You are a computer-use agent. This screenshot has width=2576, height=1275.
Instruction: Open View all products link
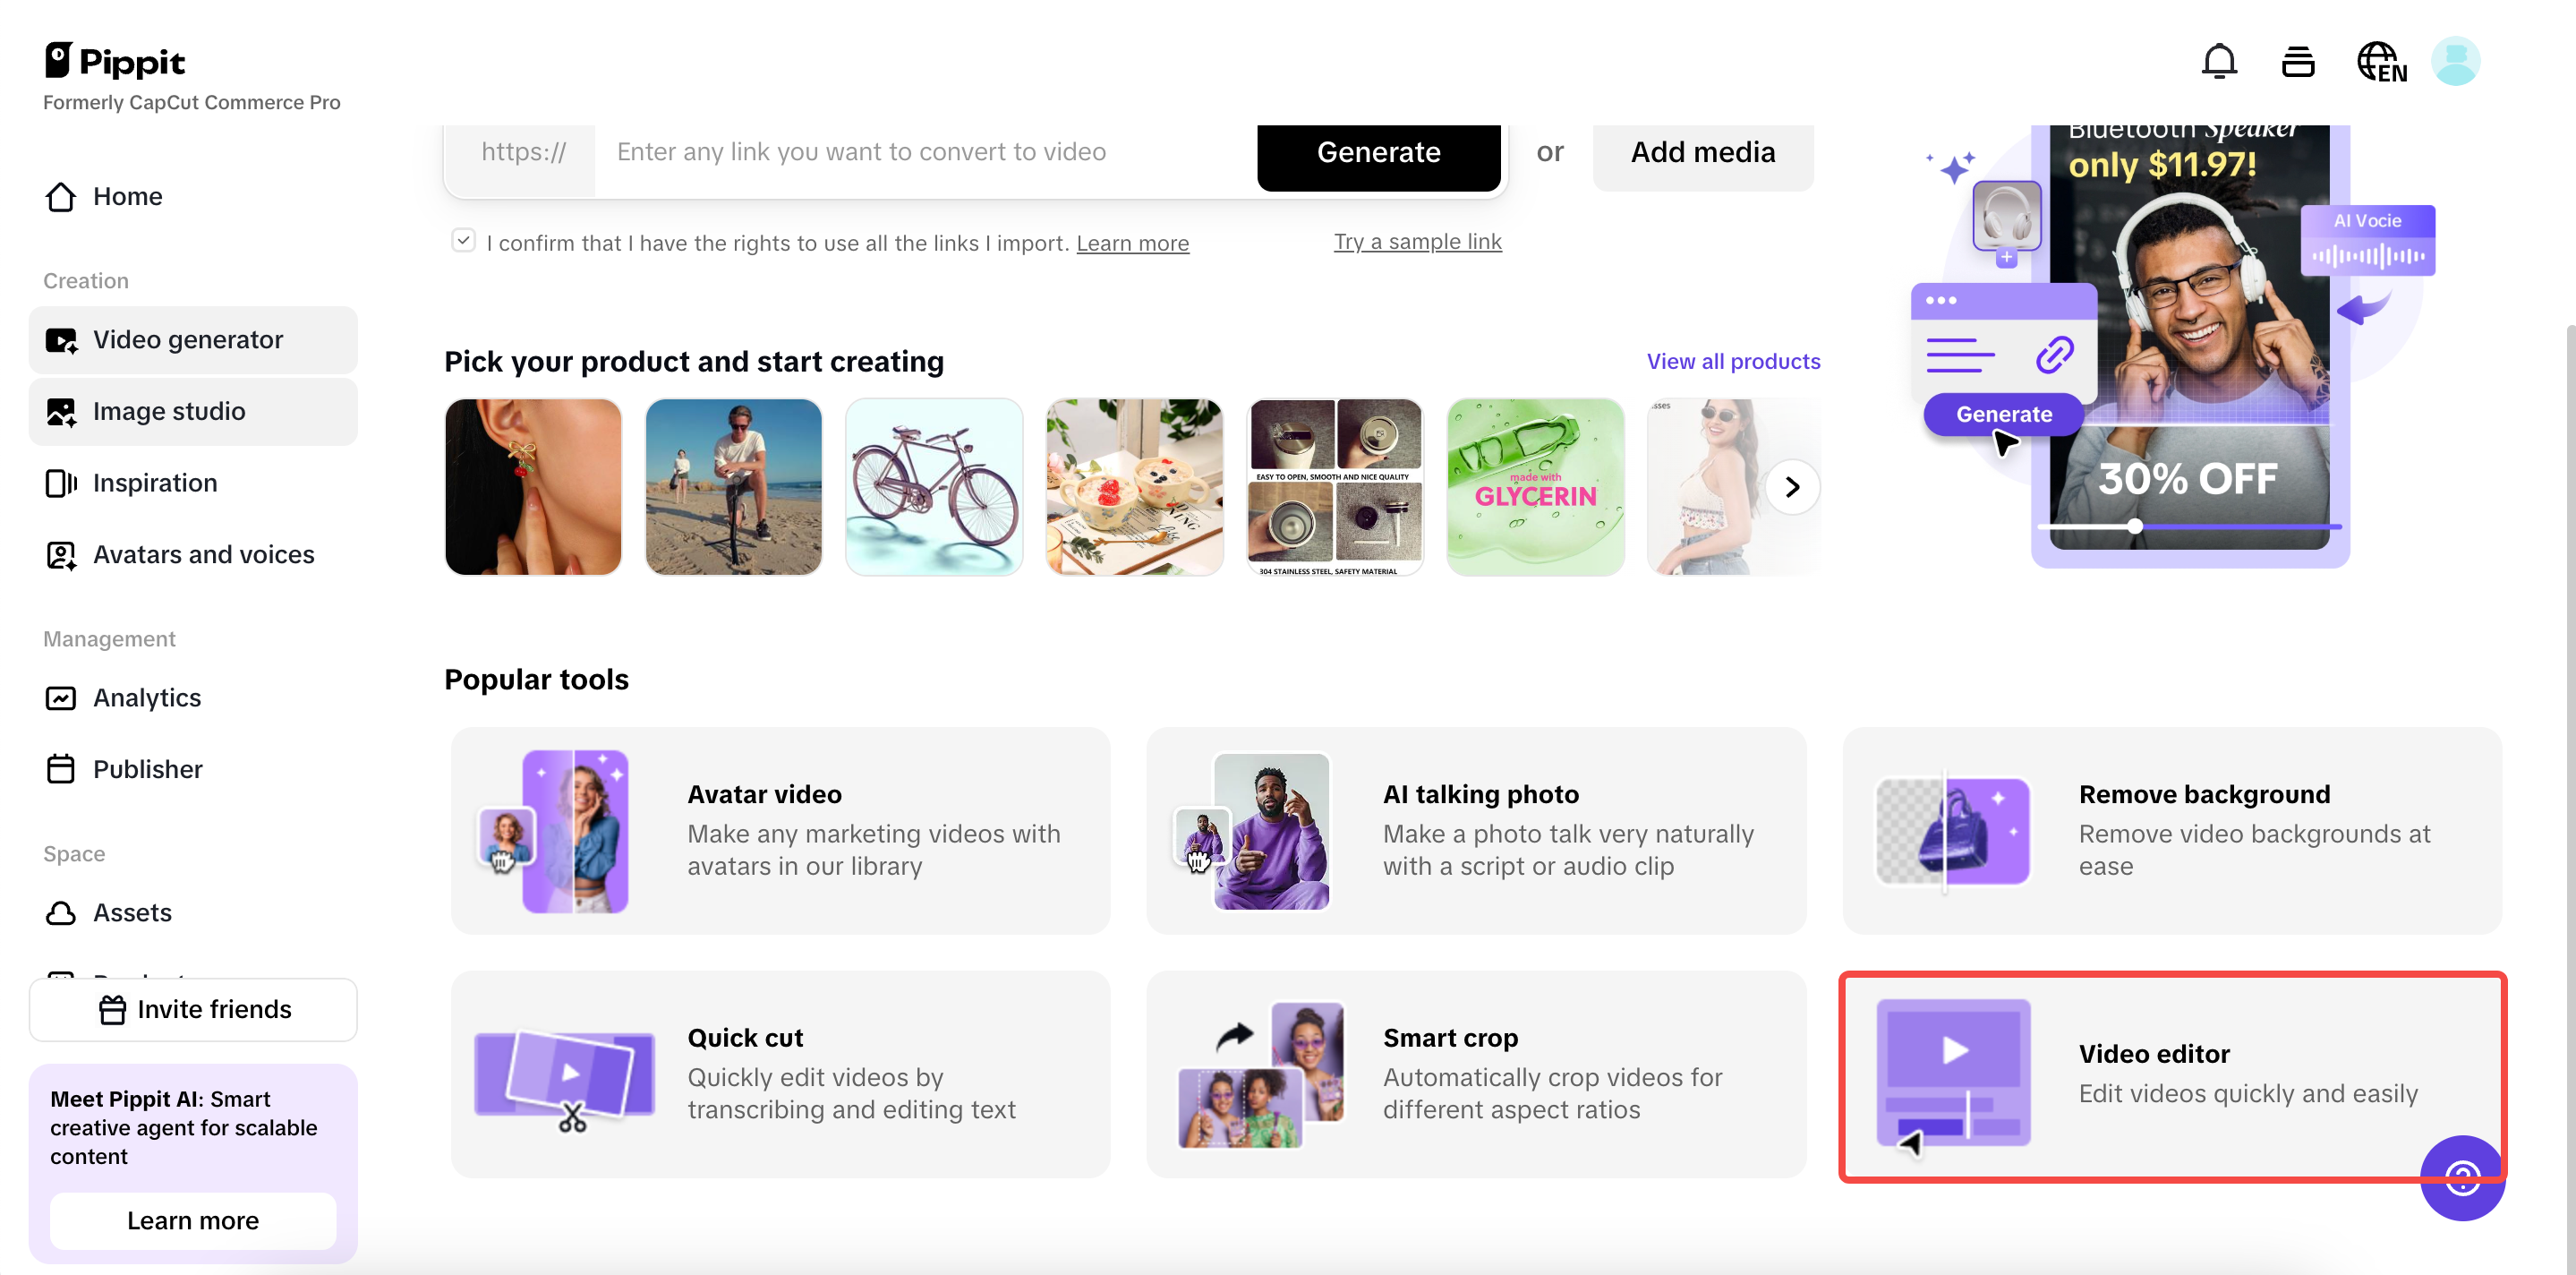1733,361
